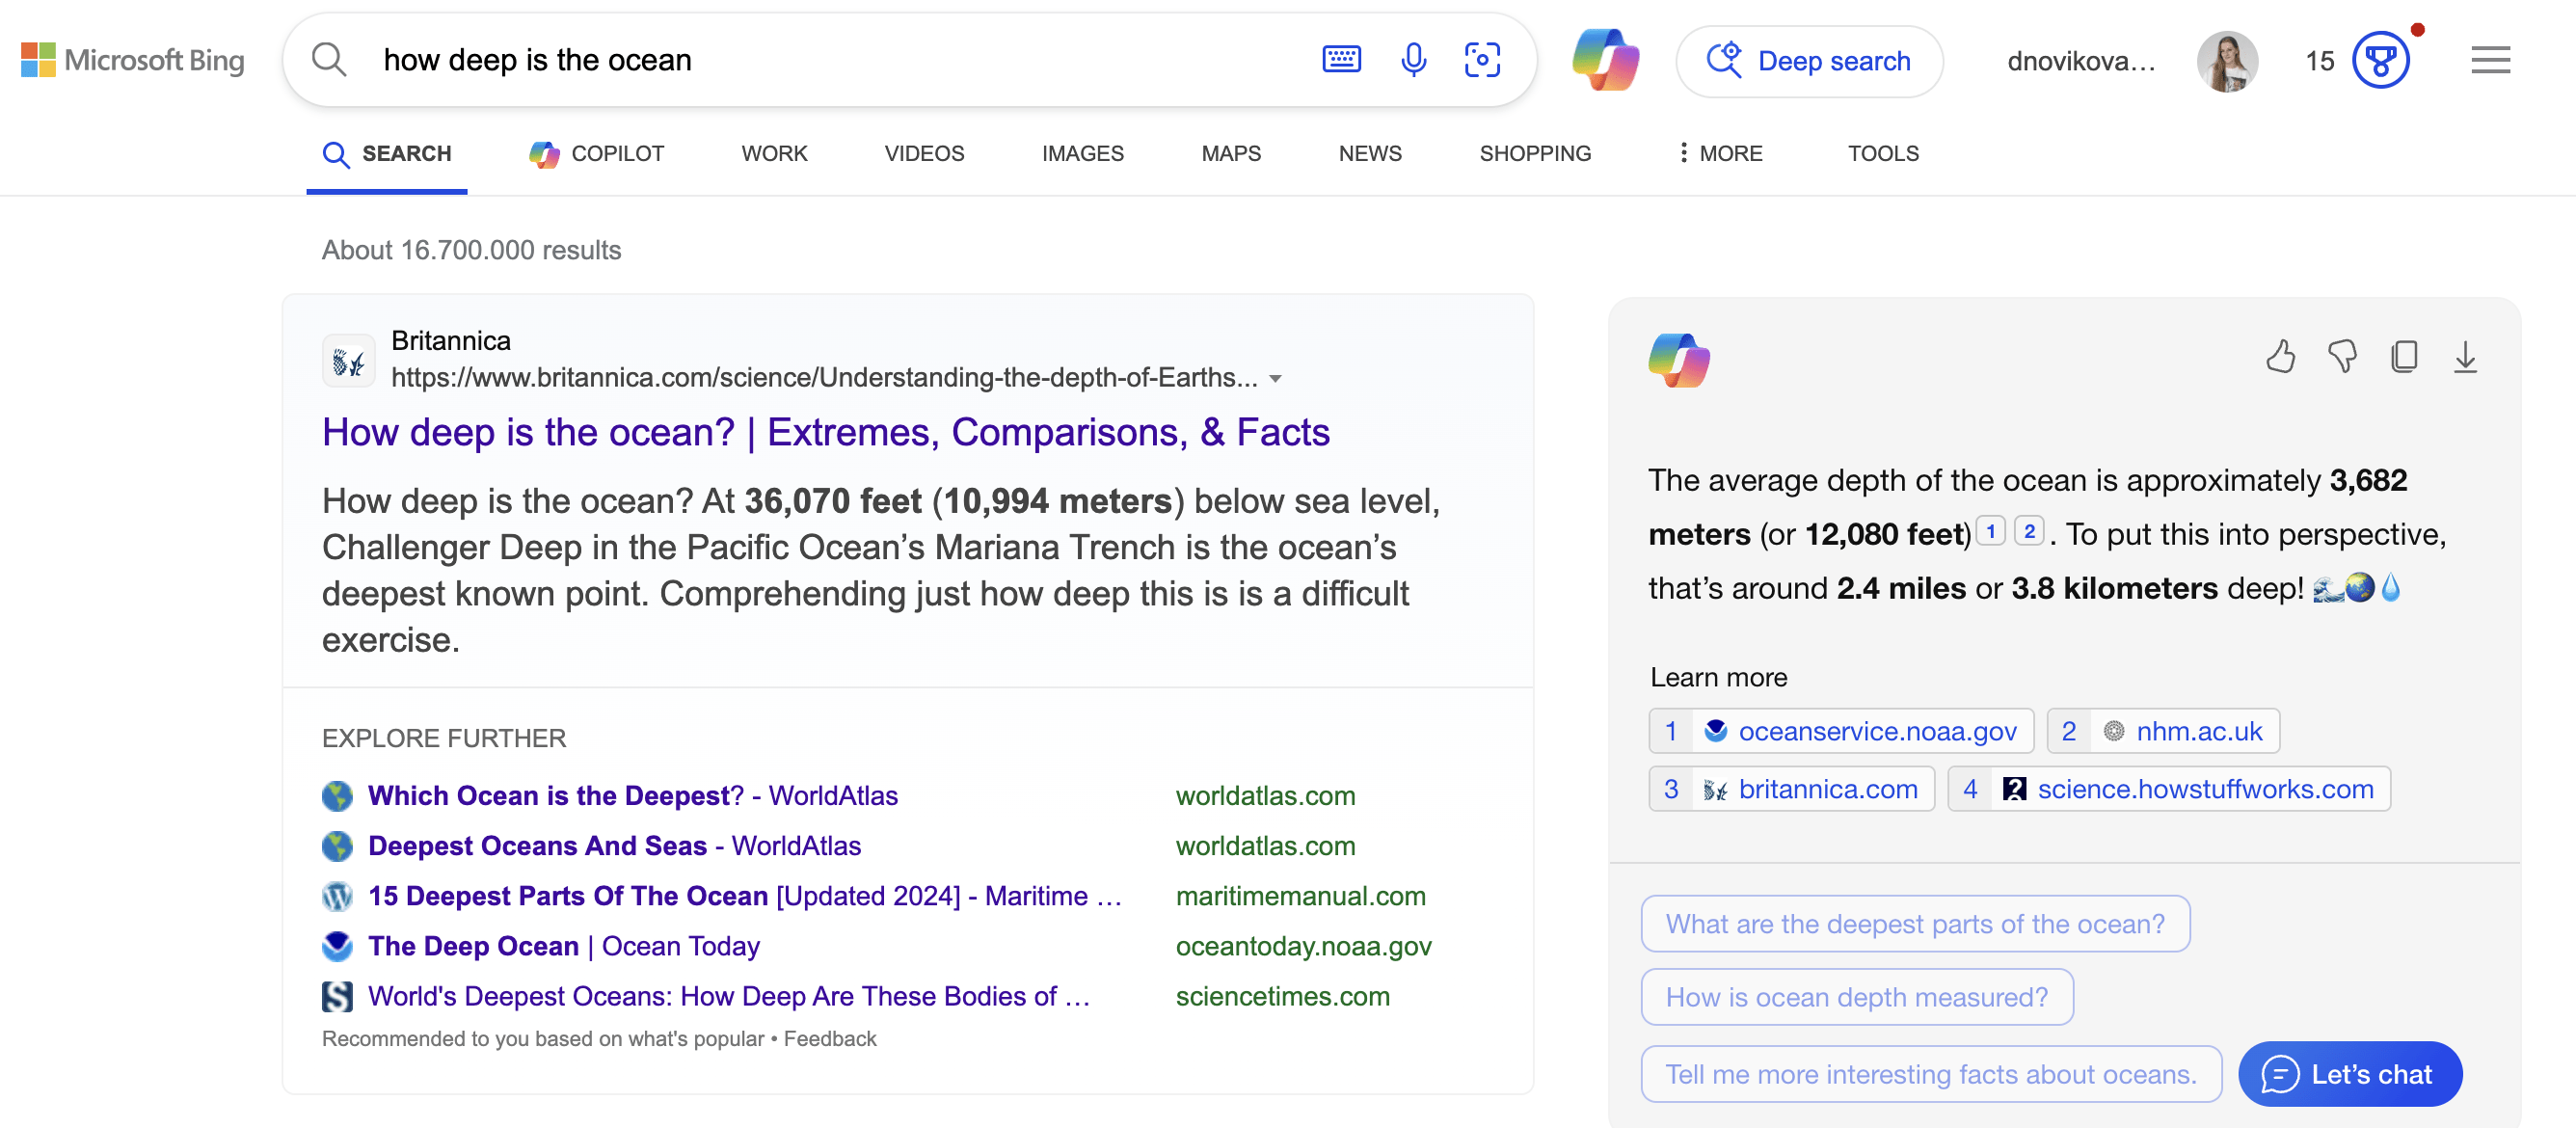Viewport: 2576px width, 1128px height.
Task: Click the Let's chat button
Action: tap(2349, 1074)
